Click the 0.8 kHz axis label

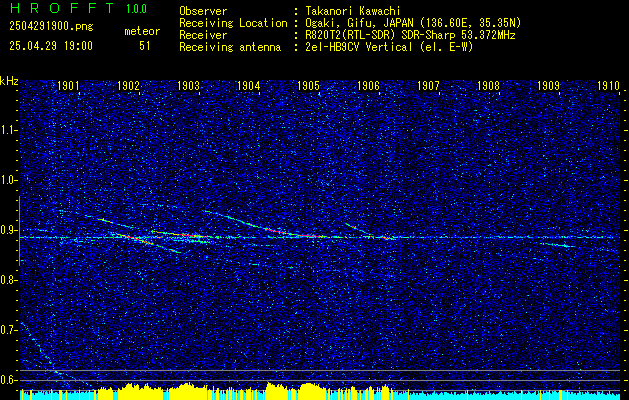(x=8, y=280)
